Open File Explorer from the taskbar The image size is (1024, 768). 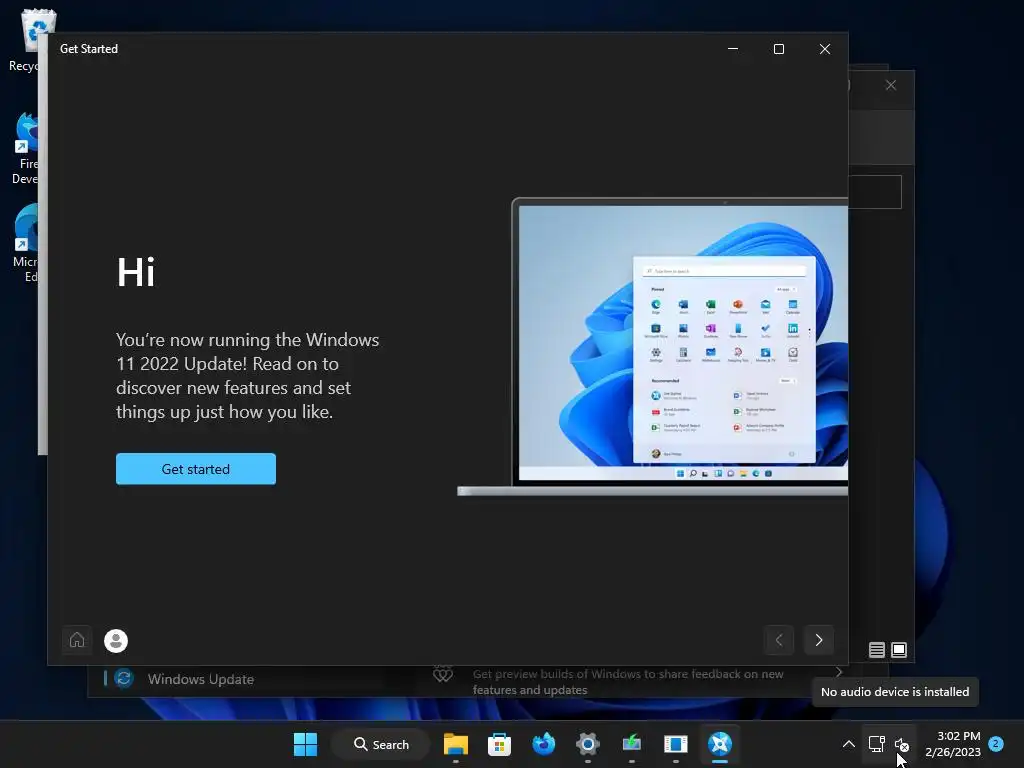456,744
